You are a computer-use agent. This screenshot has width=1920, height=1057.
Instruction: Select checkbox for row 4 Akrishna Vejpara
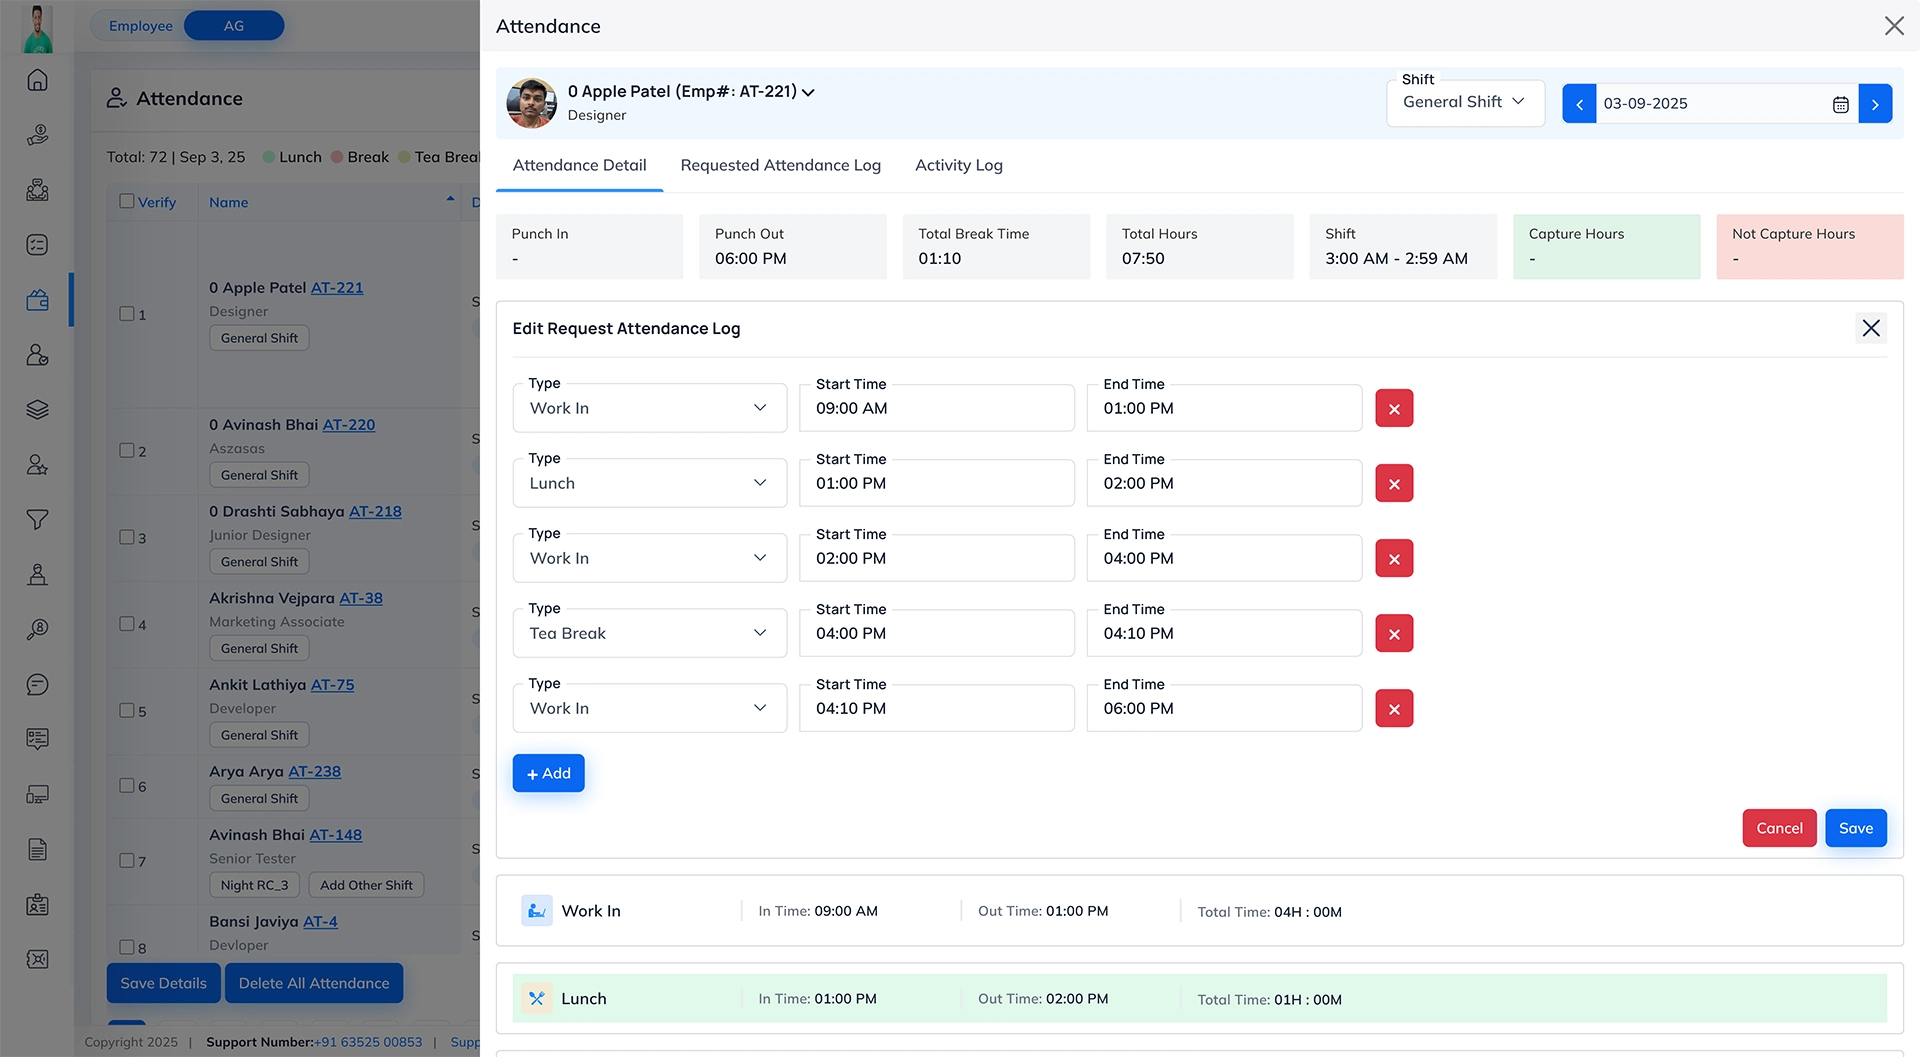click(x=127, y=624)
